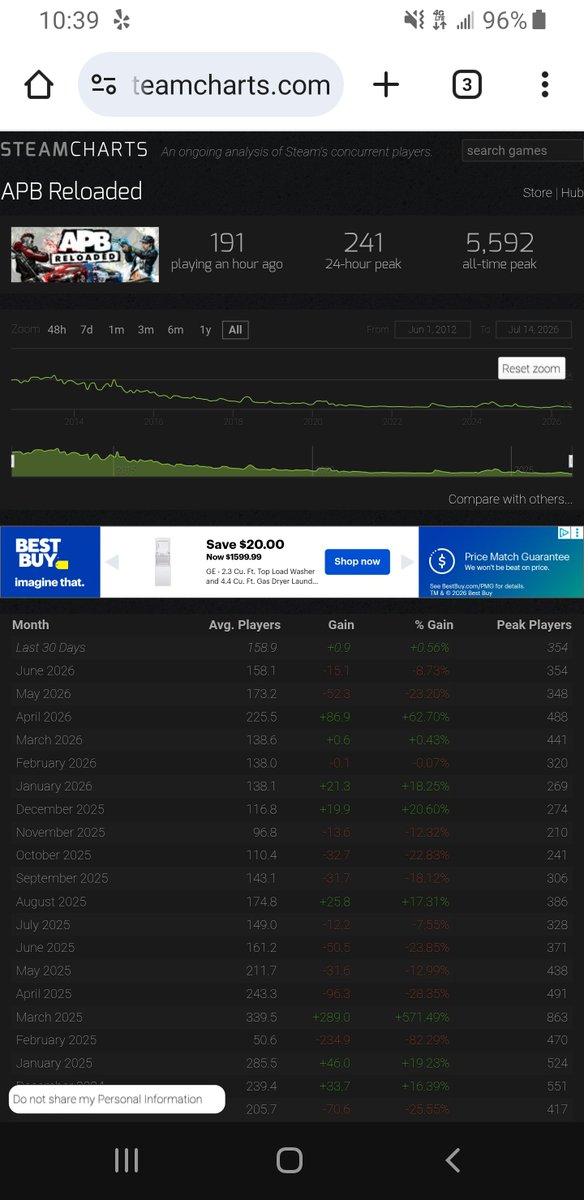Click the 241 24-hour peak stat
Image resolution: width=584 pixels, height=1200 pixels.
[364, 250]
